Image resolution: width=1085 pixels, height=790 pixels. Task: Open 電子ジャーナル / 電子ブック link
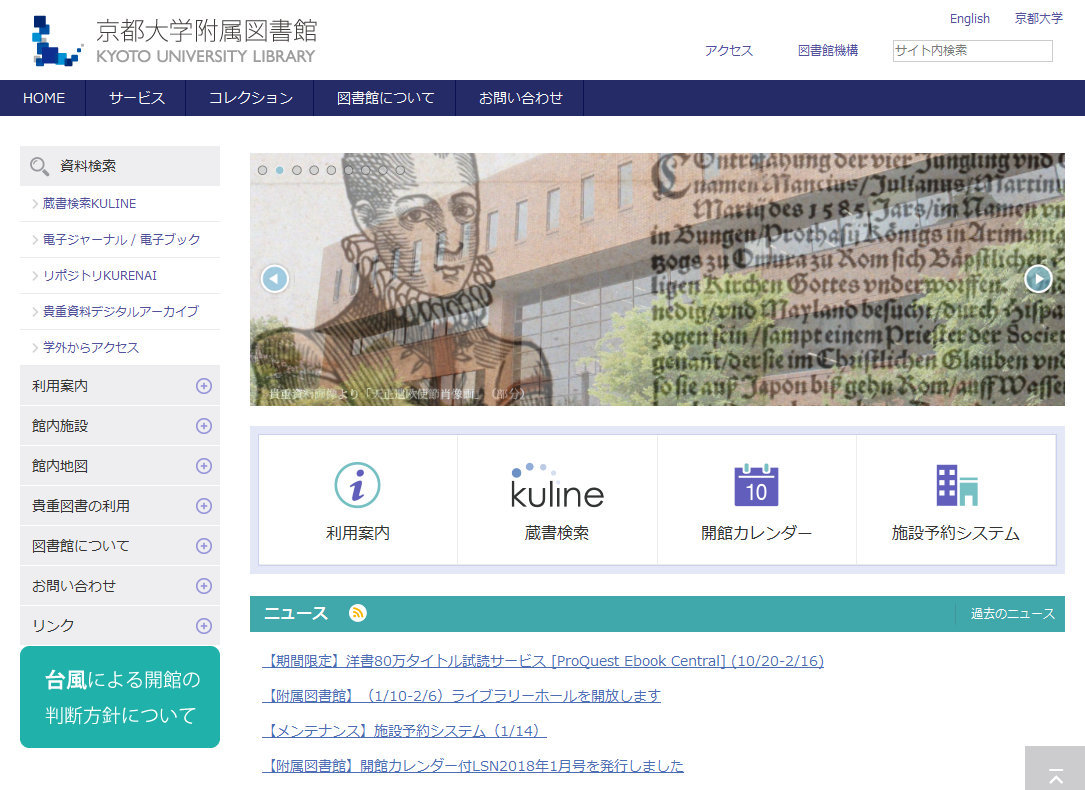pos(121,239)
